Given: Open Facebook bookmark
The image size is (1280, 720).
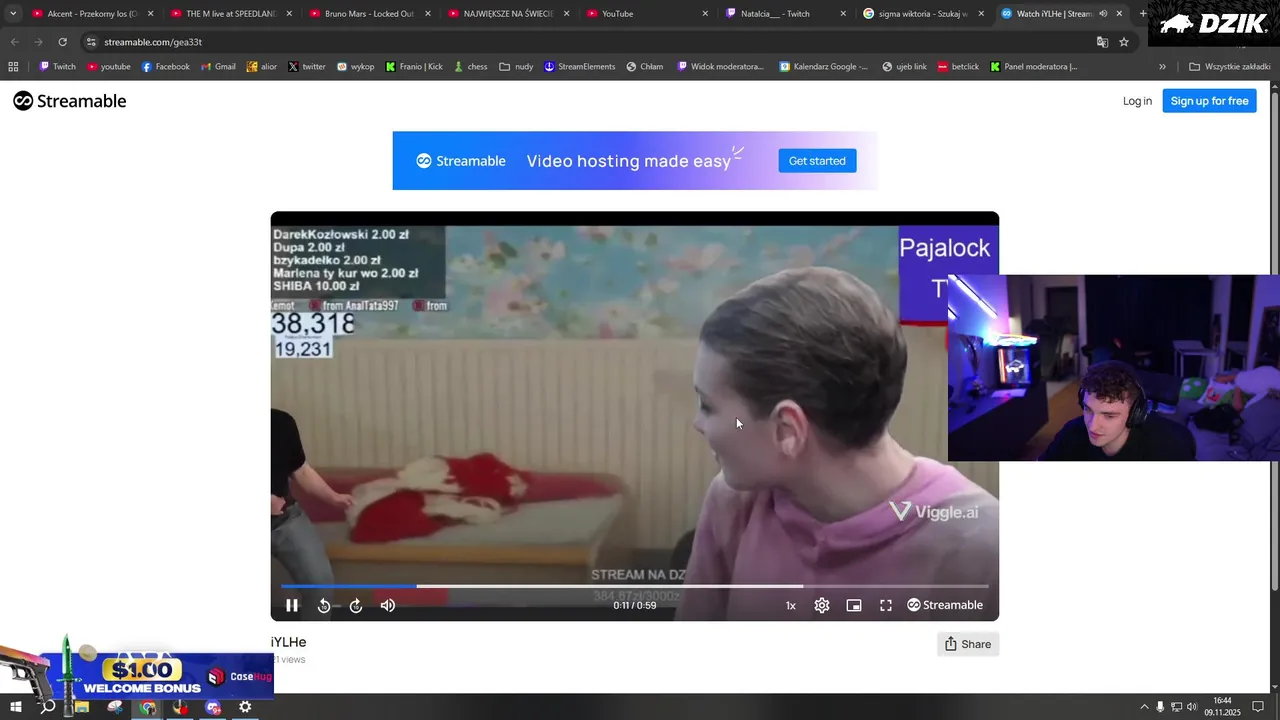Looking at the screenshot, I should [x=165, y=67].
